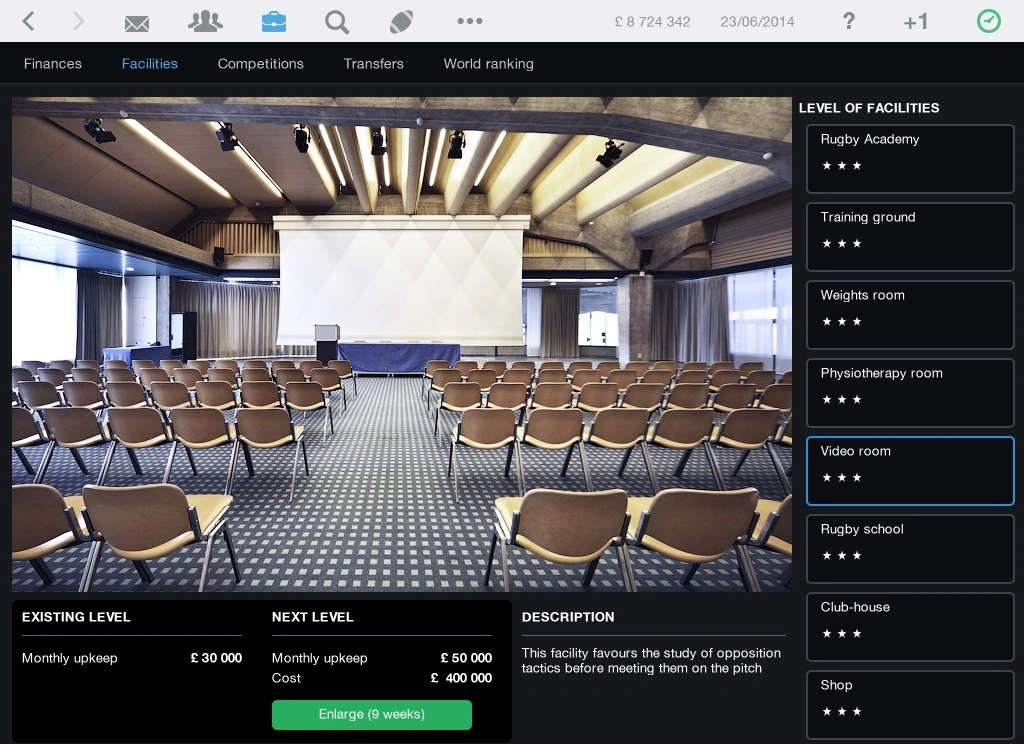Select the Rugby Academy facility

click(909, 158)
